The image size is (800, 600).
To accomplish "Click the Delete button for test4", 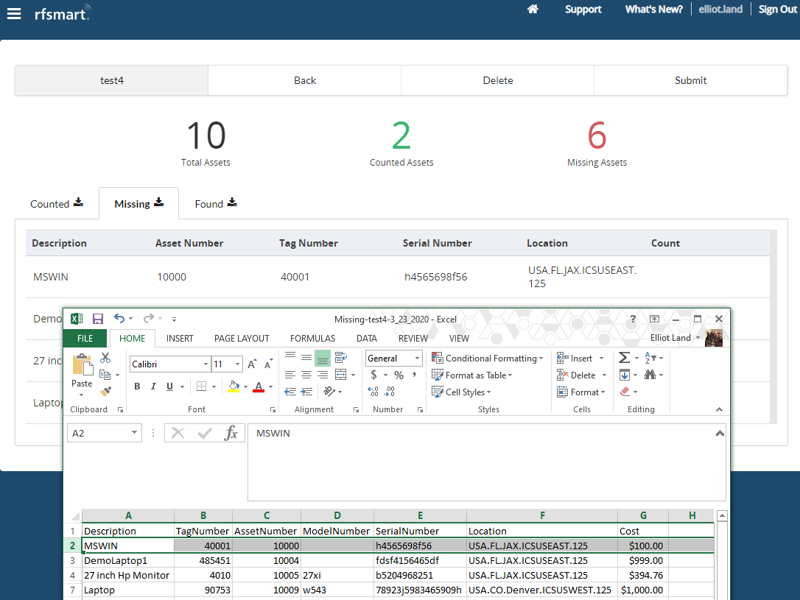I will [x=498, y=80].
